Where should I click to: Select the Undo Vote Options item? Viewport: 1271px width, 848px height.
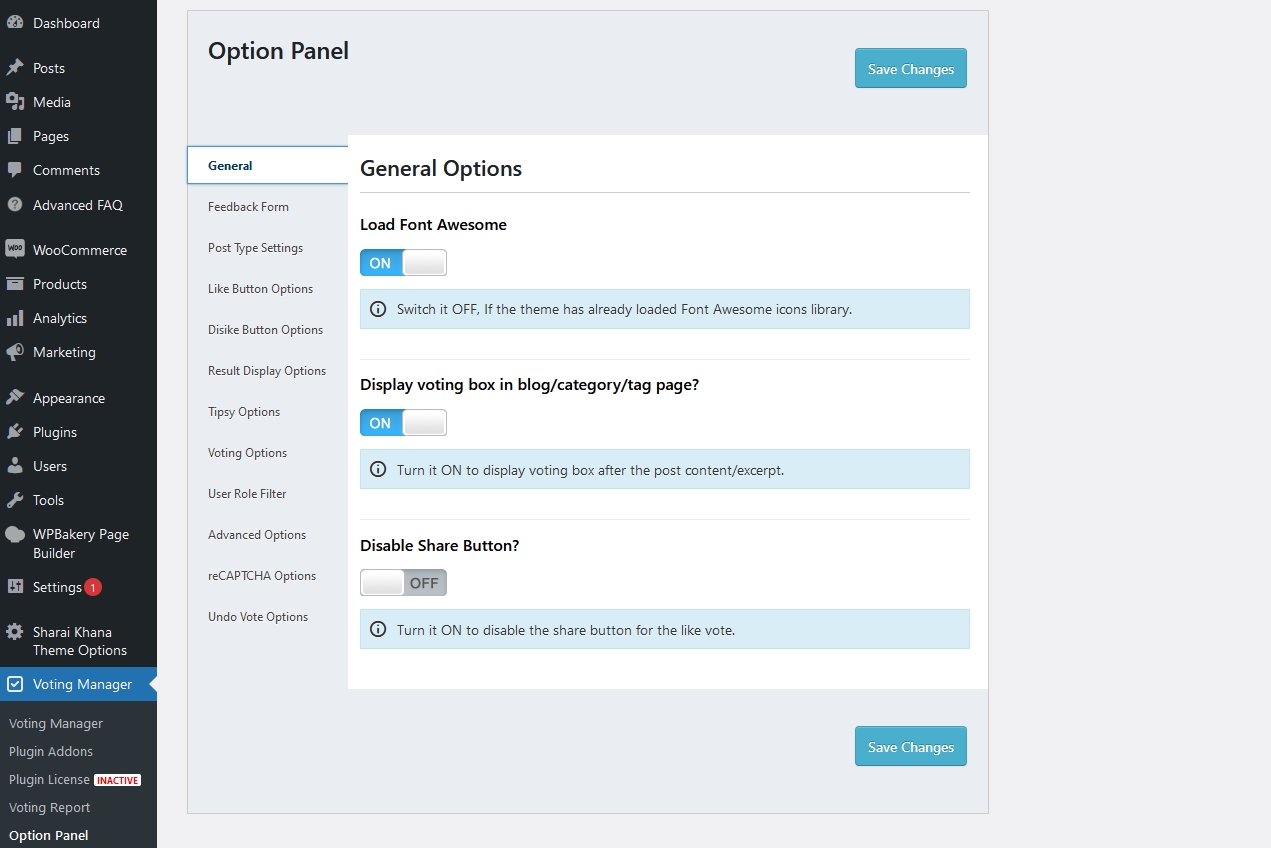pos(258,616)
